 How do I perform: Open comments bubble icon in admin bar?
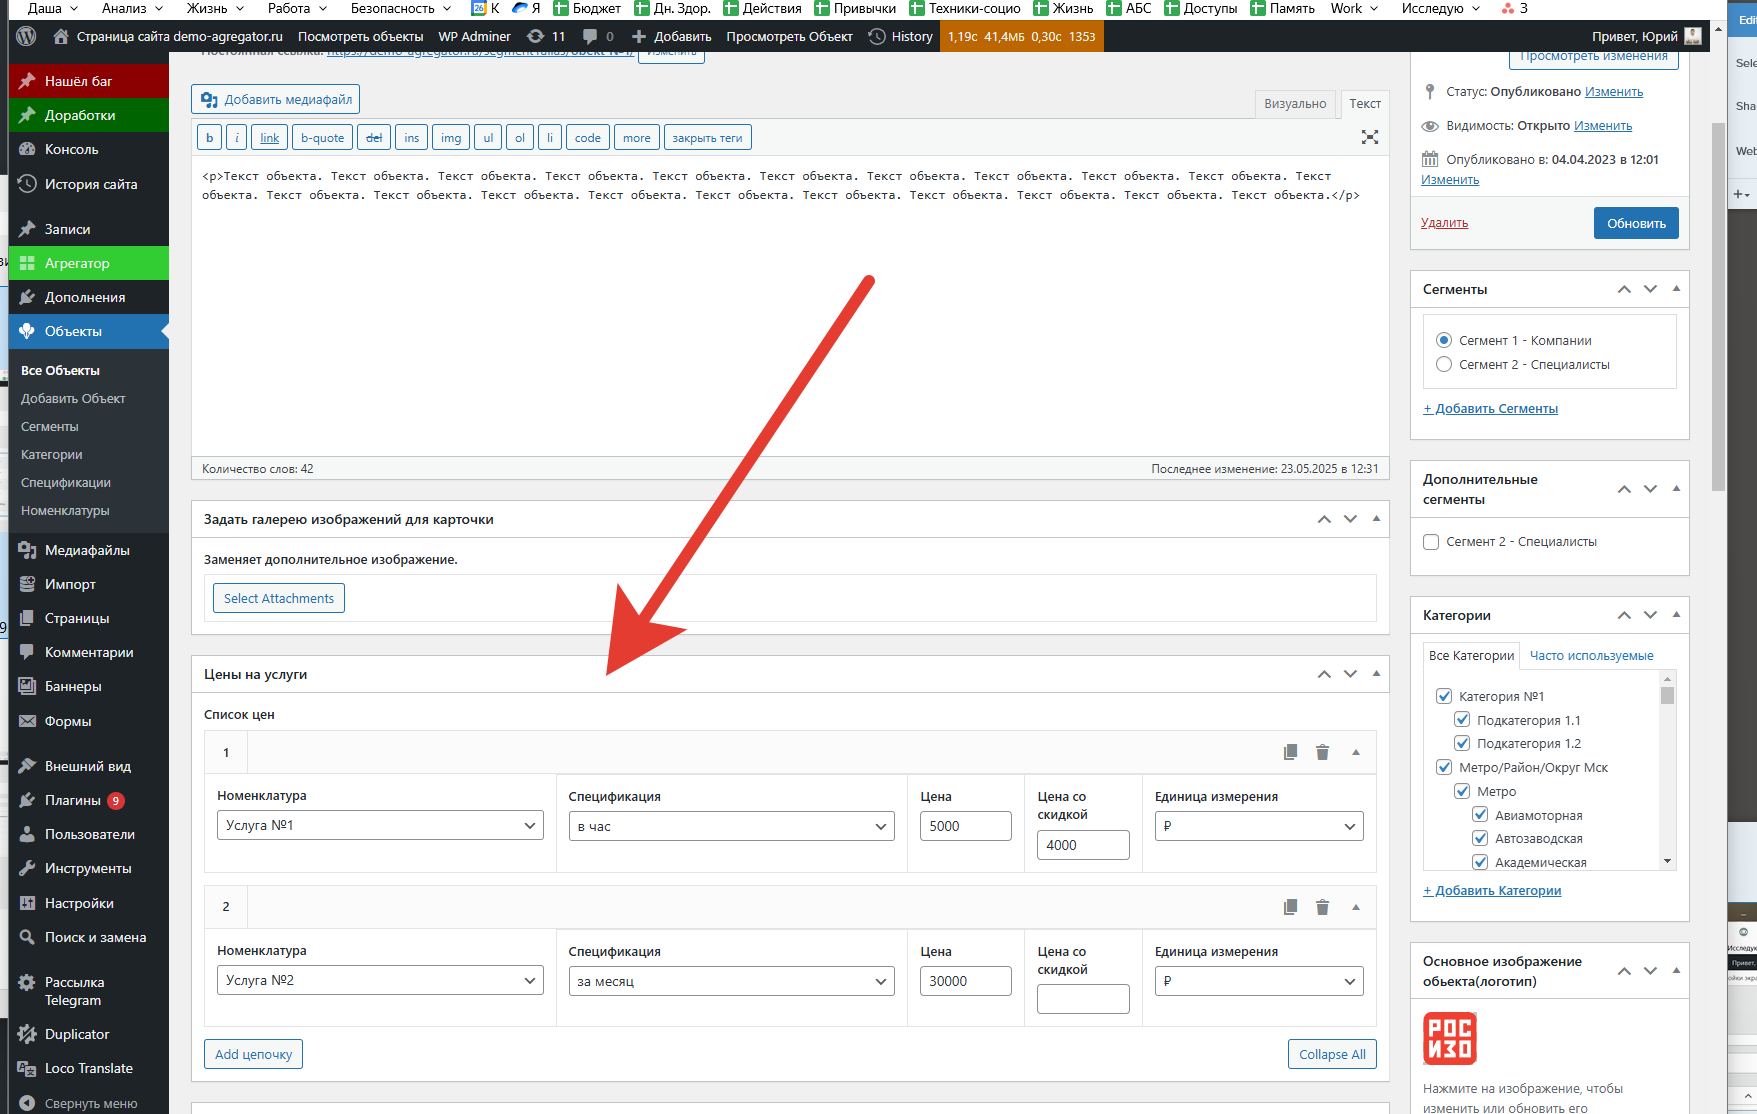click(x=590, y=36)
